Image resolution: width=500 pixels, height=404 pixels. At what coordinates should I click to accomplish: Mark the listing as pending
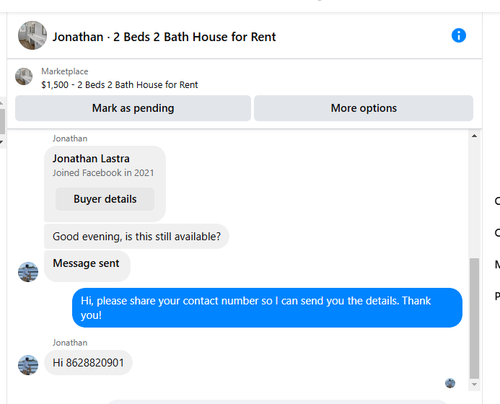(133, 108)
